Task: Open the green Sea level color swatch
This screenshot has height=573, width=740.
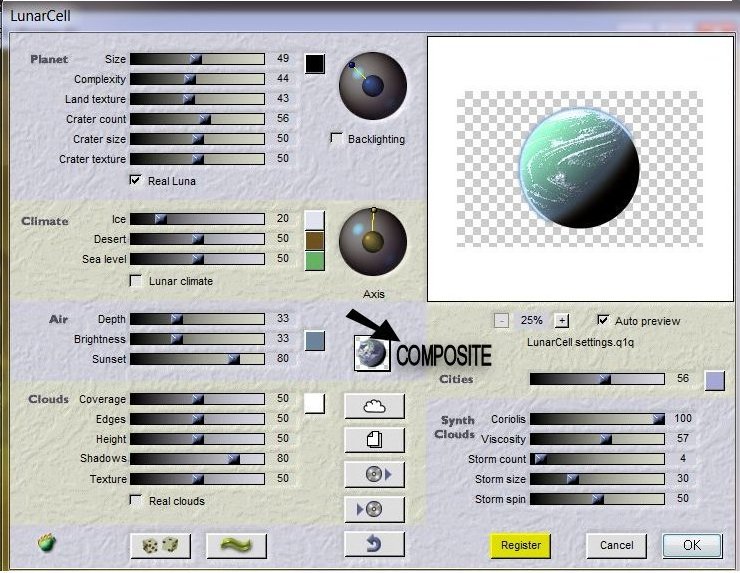Action: coord(315,261)
